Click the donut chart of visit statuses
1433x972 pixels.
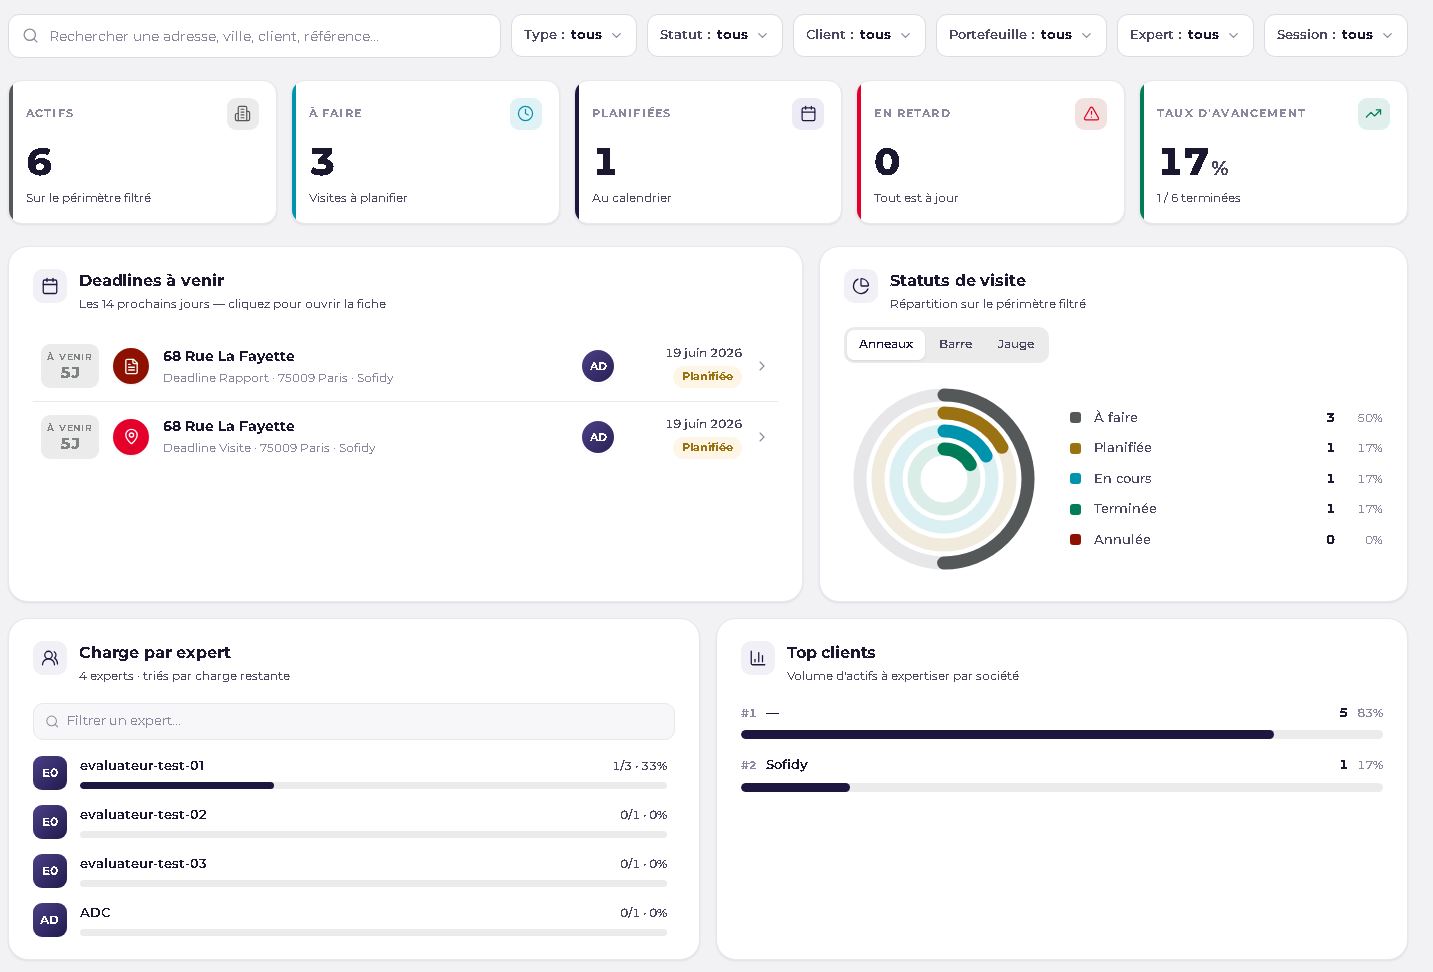coord(944,479)
